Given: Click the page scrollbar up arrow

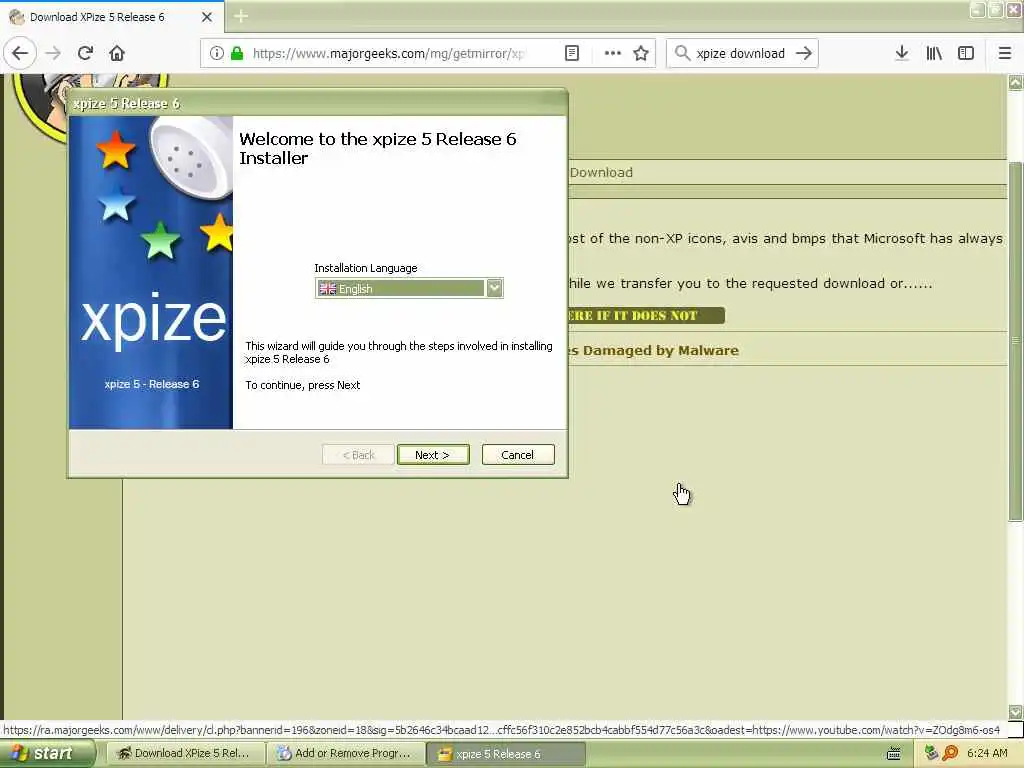Looking at the screenshot, I should click(1016, 82).
